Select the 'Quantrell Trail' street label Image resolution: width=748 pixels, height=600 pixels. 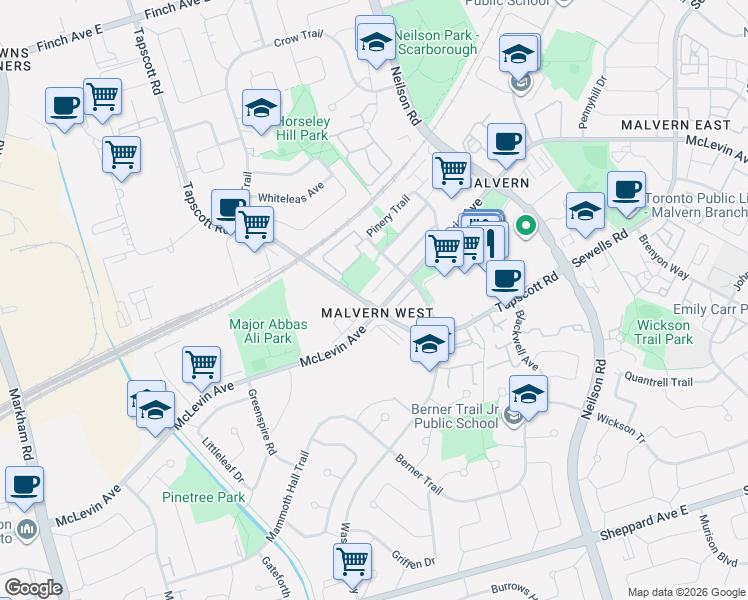pos(658,379)
